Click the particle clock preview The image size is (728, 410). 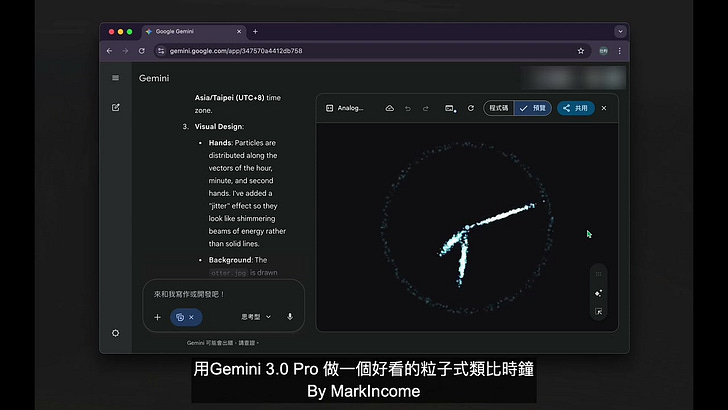point(467,227)
